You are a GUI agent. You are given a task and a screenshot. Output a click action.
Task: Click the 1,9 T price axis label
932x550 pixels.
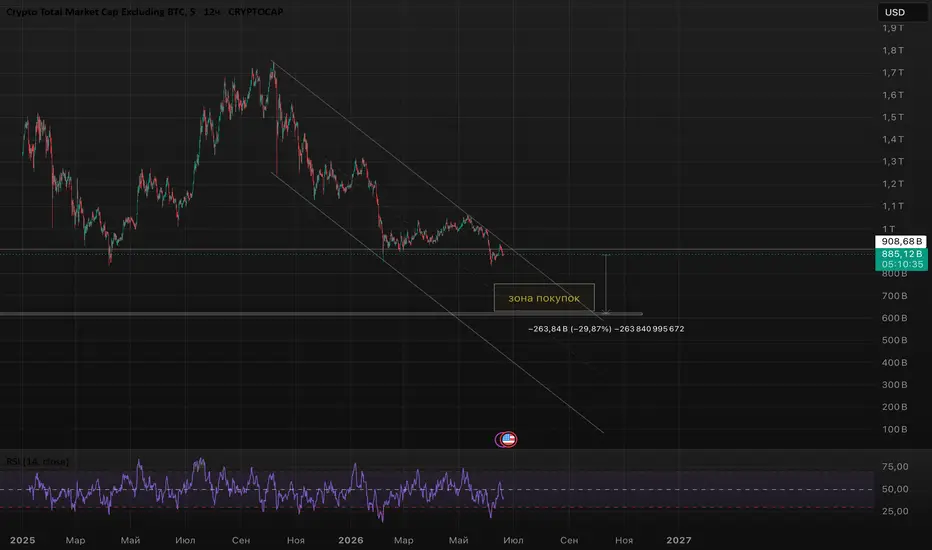[893, 28]
